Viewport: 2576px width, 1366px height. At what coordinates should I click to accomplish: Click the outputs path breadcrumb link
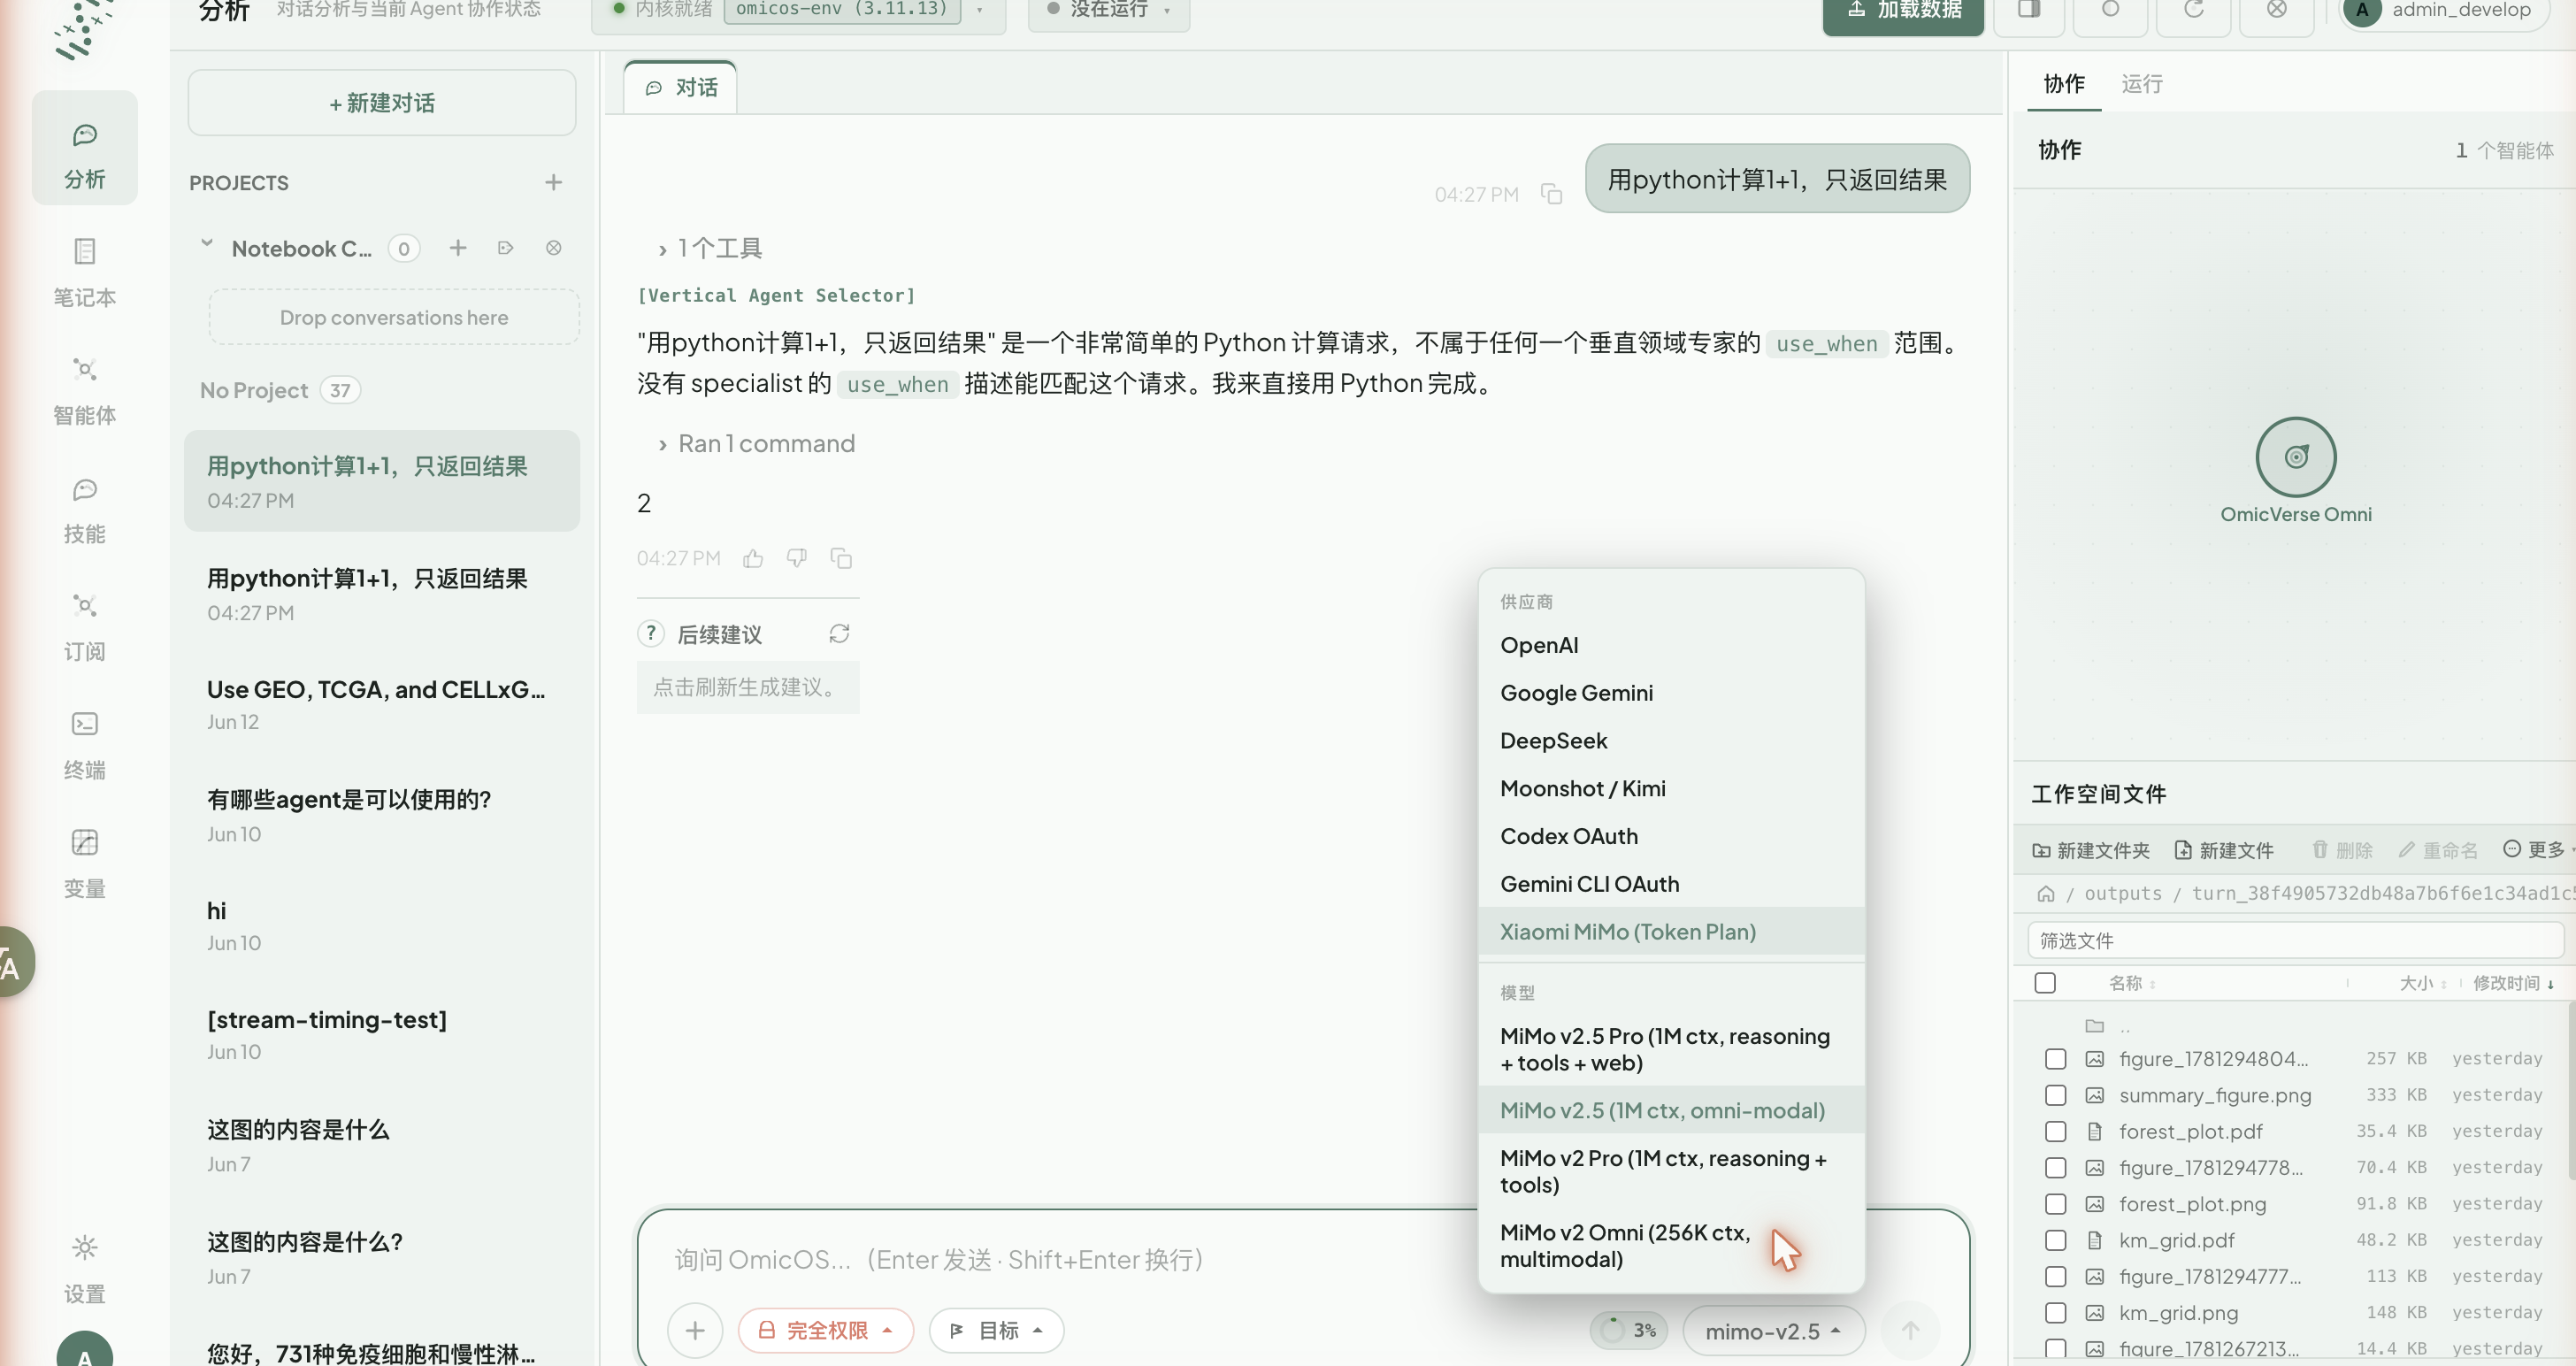click(2122, 893)
